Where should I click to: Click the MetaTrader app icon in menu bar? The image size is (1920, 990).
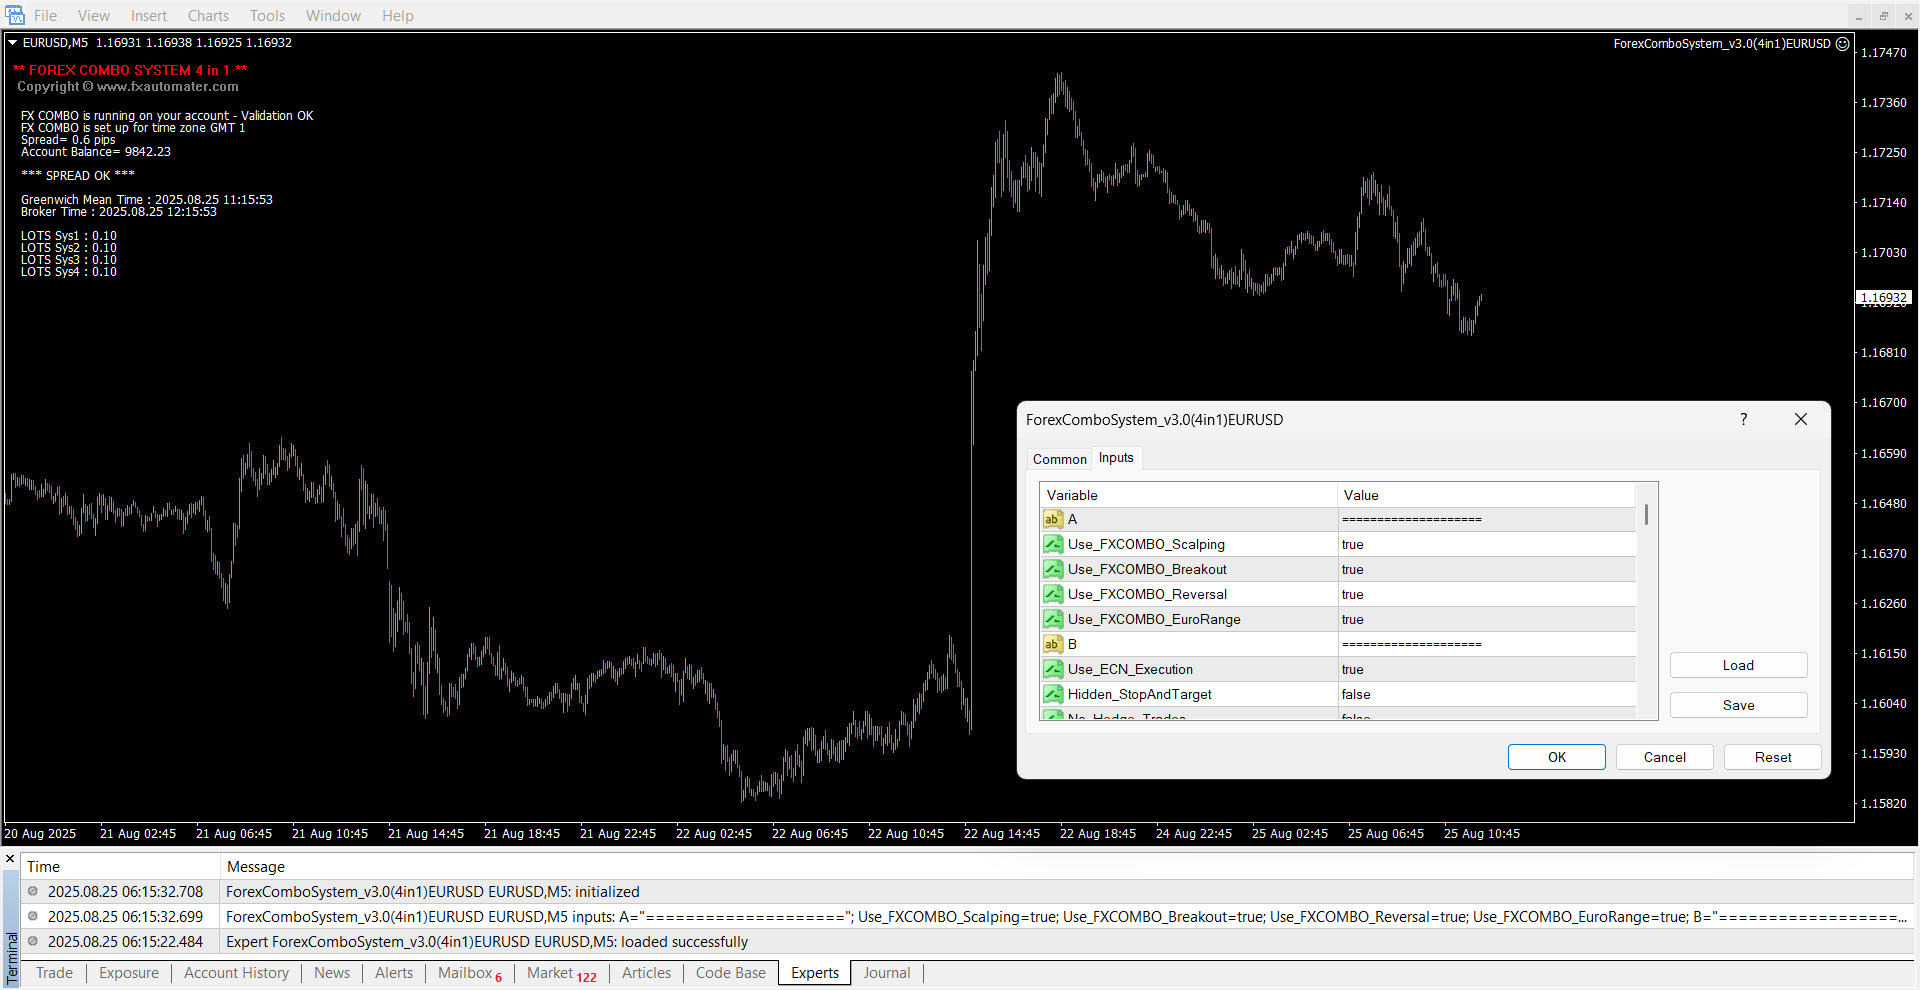tap(15, 15)
